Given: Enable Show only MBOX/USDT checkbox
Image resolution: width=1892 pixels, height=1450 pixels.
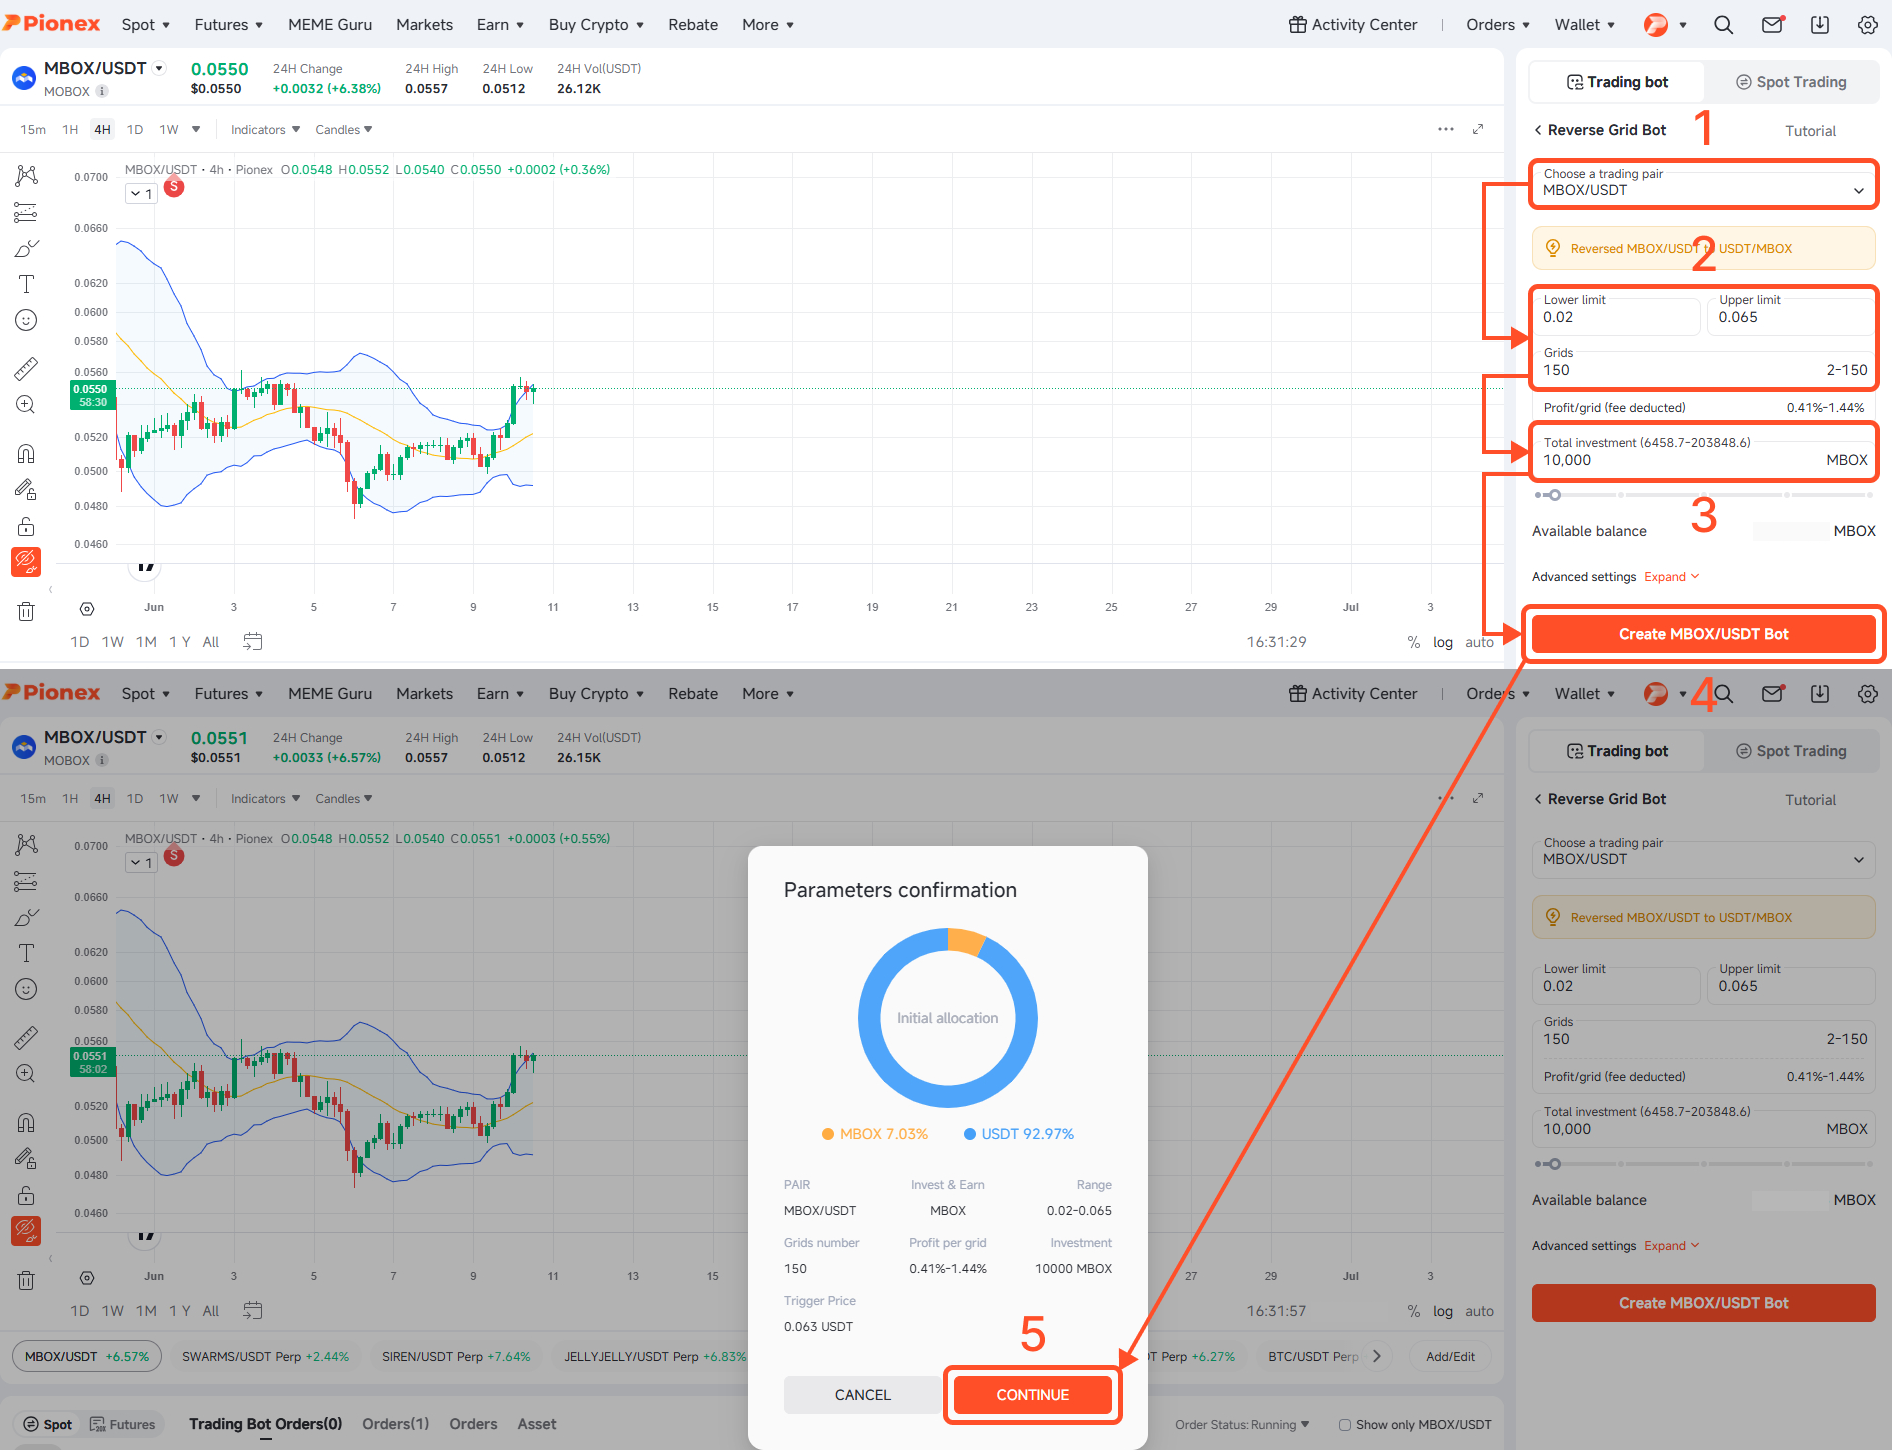Looking at the screenshot, I should point(1345,1425).
